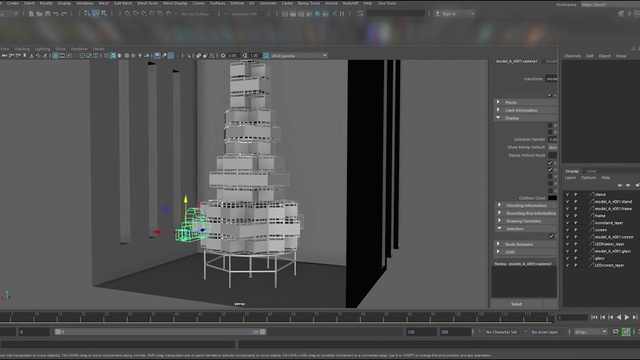
Task: Toggle visibility of the frame layer
Action: pos(567,216)
